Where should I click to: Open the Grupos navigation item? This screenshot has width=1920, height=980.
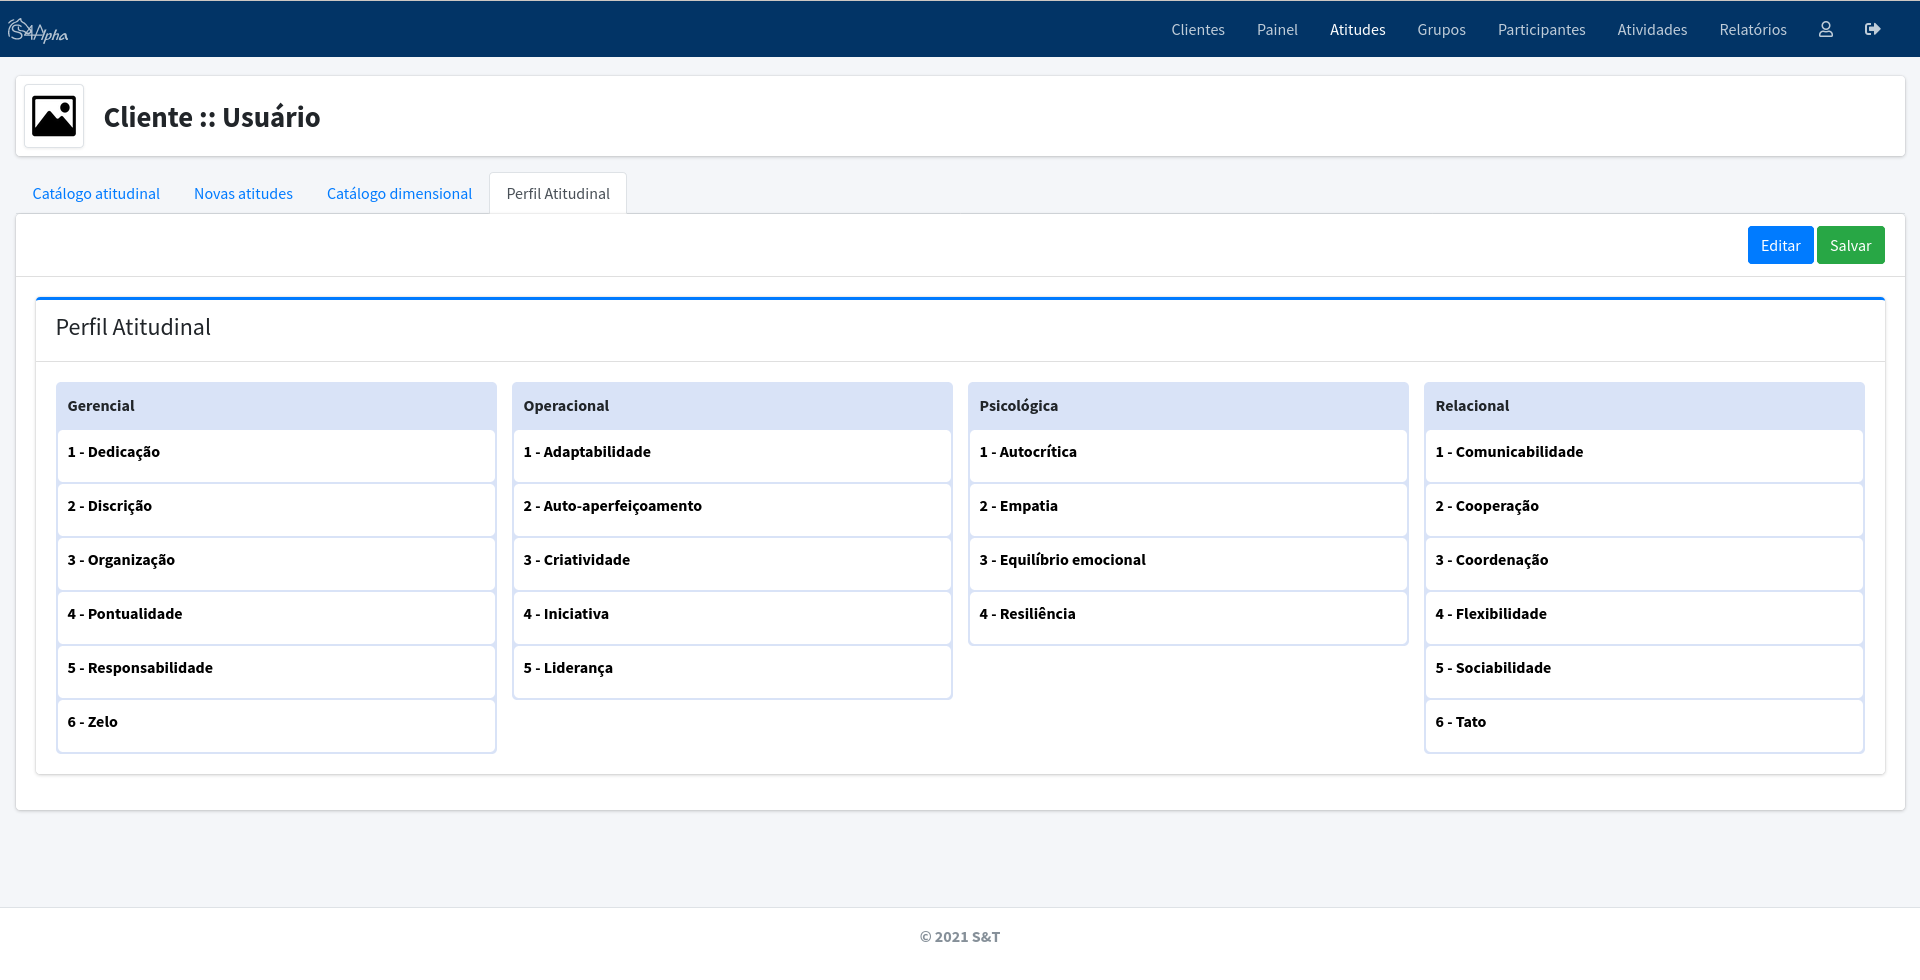click(1441, 30)
